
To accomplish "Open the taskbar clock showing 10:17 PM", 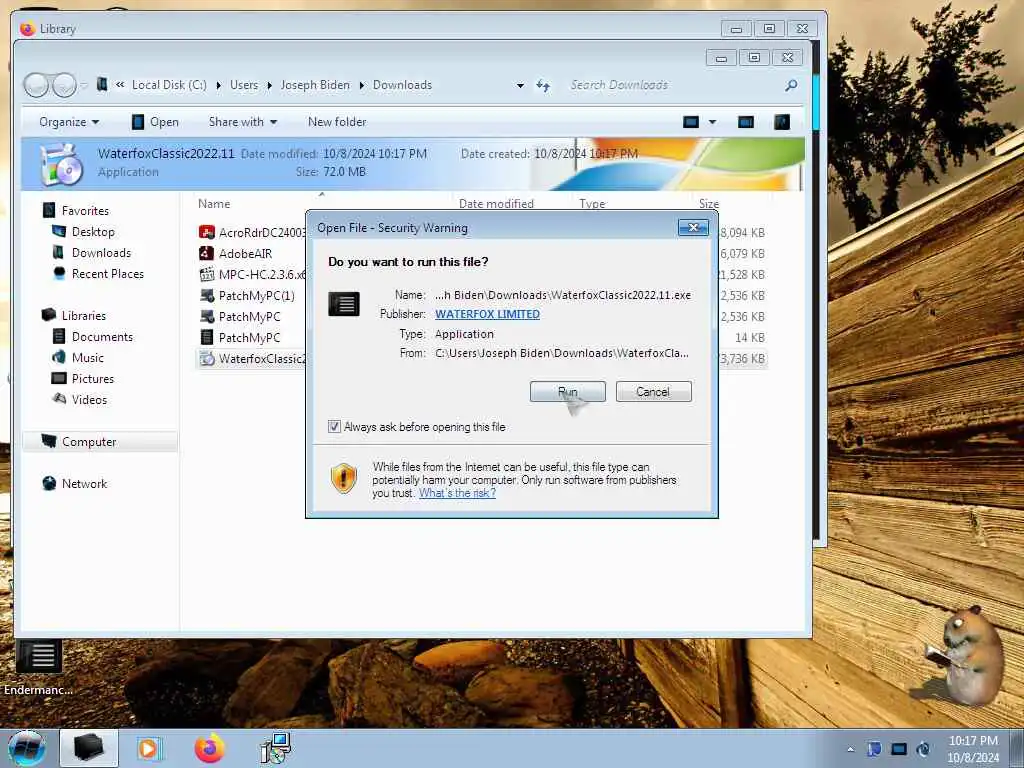I will (973, 749).
